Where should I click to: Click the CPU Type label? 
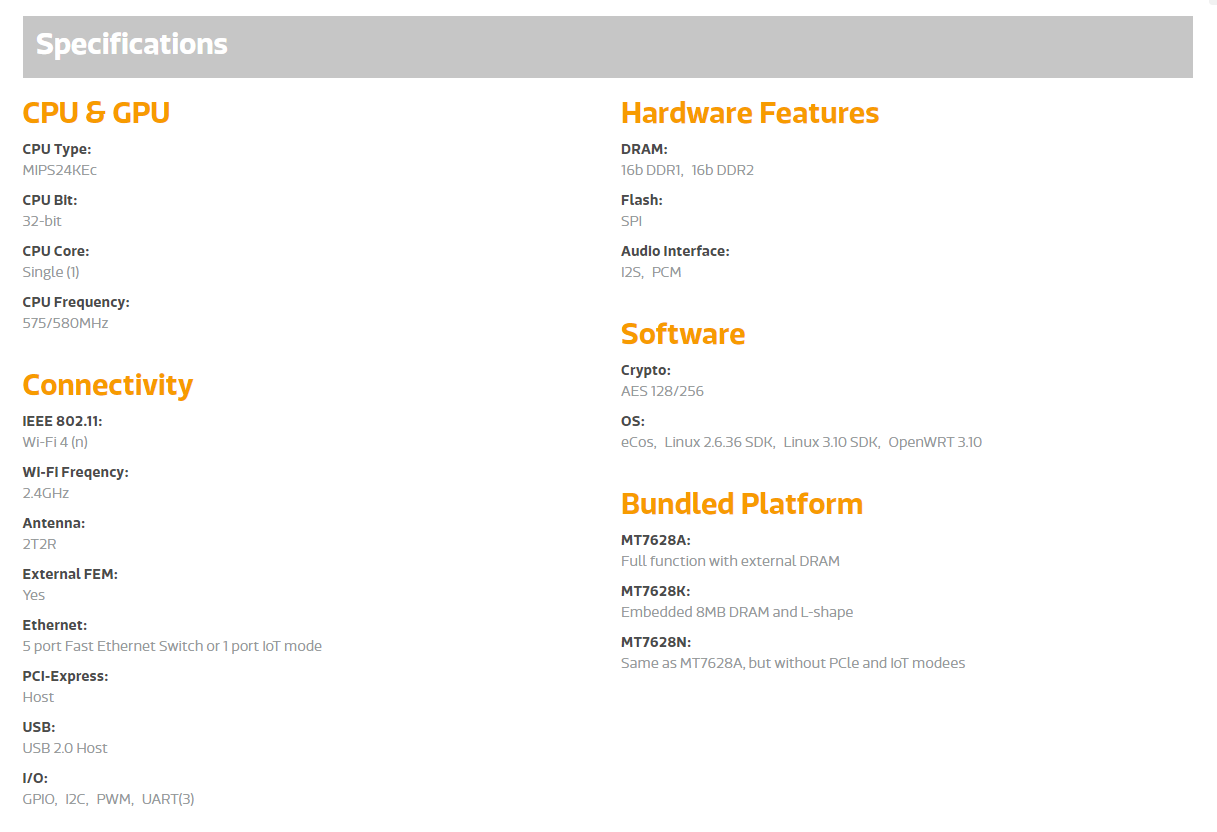pyautogui.click(x=57, y=149)
